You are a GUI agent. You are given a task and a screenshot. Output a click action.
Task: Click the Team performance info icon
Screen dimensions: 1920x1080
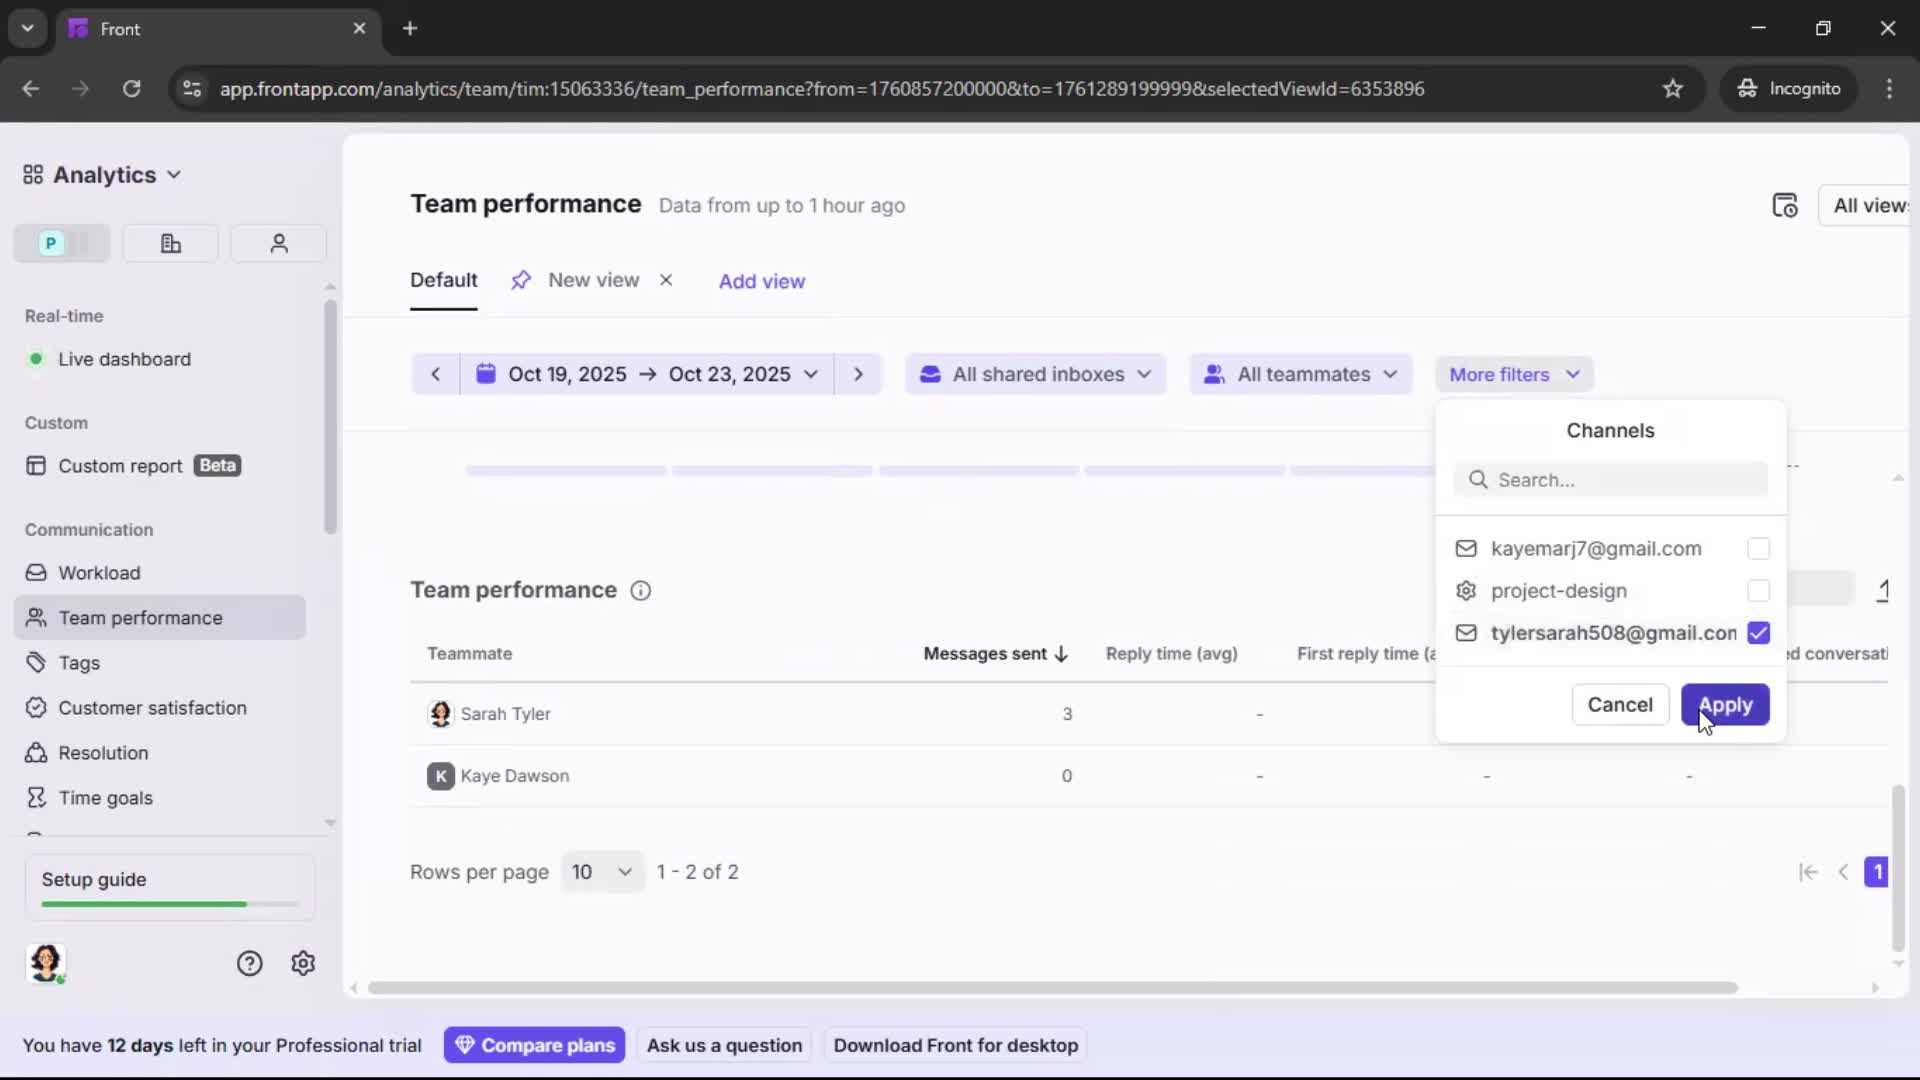tap(641, 591)
